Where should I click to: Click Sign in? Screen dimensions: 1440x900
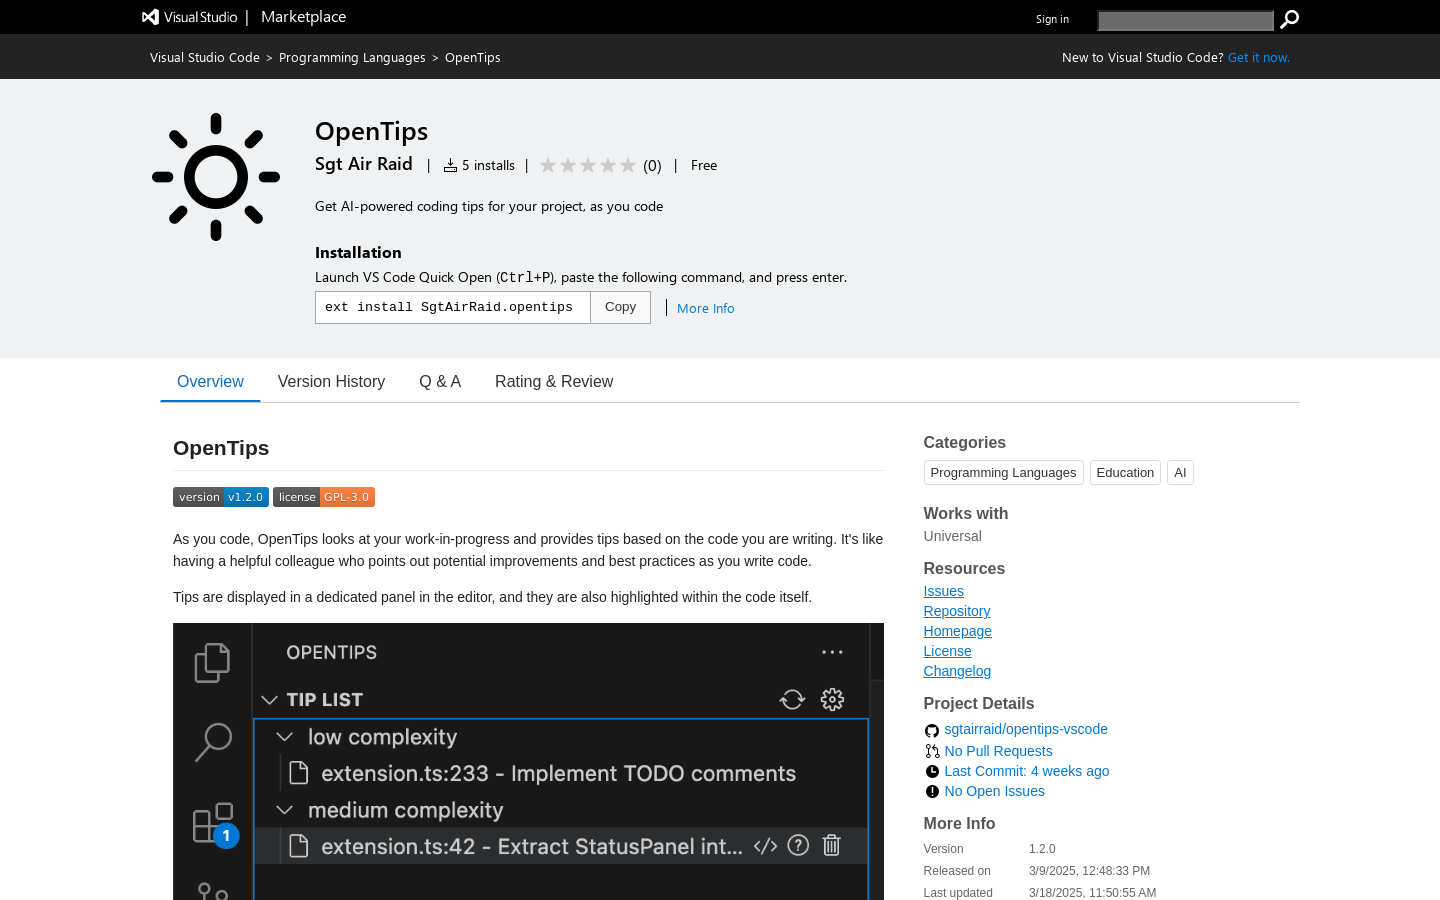1052,19
